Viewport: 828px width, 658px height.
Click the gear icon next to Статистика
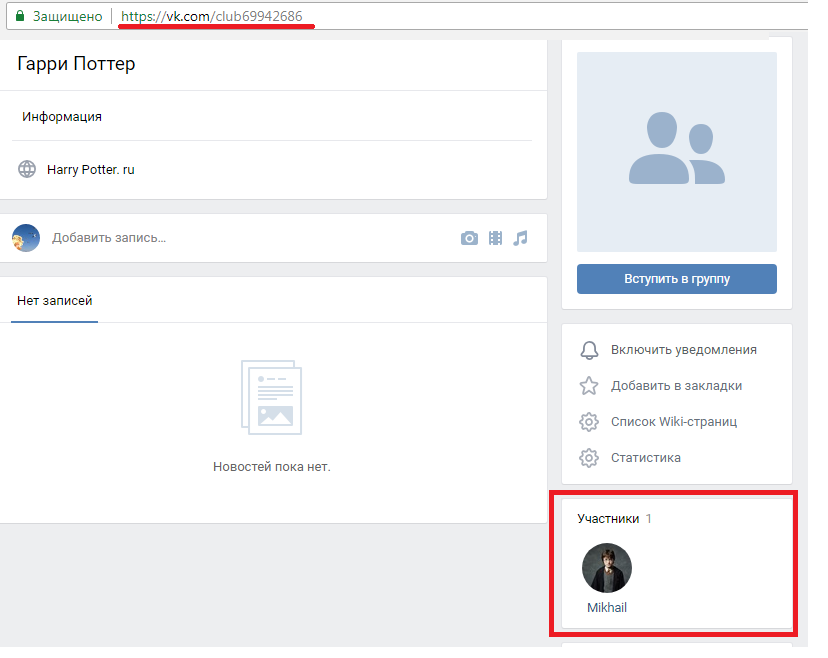(589, 458)
